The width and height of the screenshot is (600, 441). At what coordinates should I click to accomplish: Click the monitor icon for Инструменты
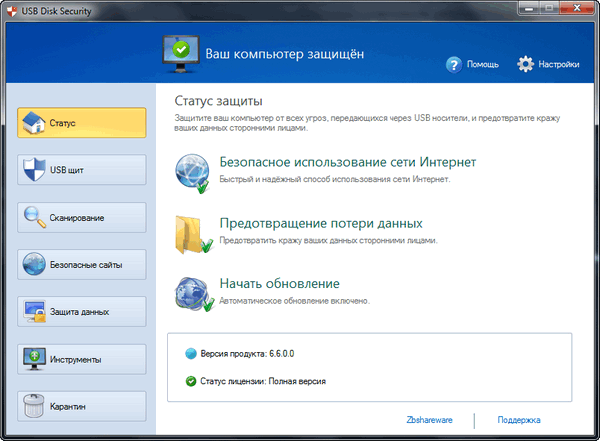34,359
